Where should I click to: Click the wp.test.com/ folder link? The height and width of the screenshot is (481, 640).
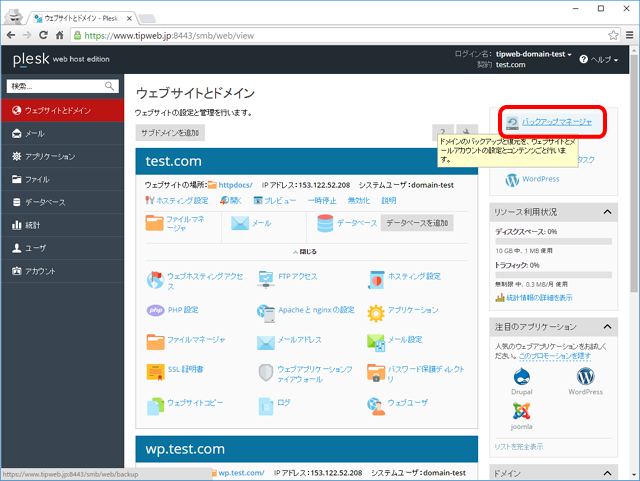tap(241, 473)
